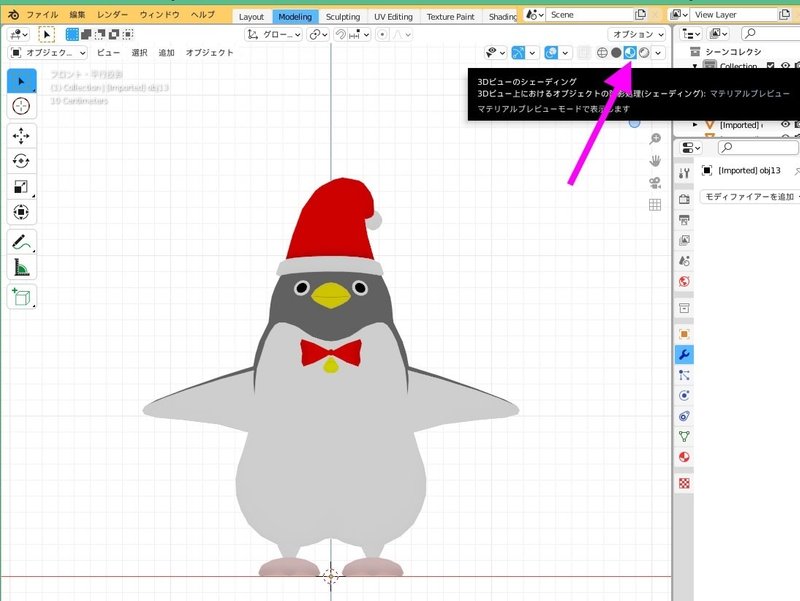
Task: Activate the Scale tool
Action: pyautogui.click(x=21, y=187)
